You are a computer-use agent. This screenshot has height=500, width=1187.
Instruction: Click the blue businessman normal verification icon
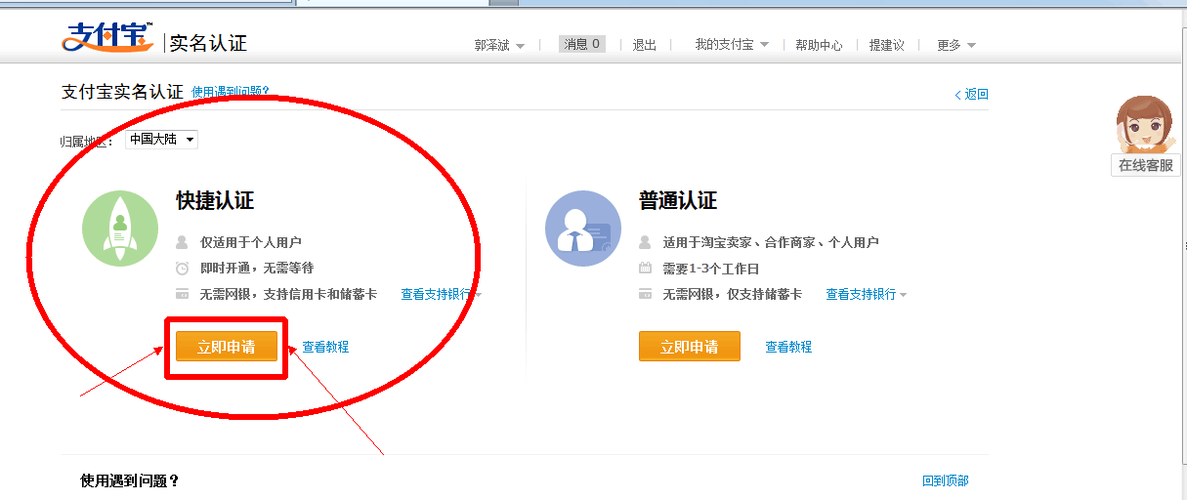pos(582,228)
